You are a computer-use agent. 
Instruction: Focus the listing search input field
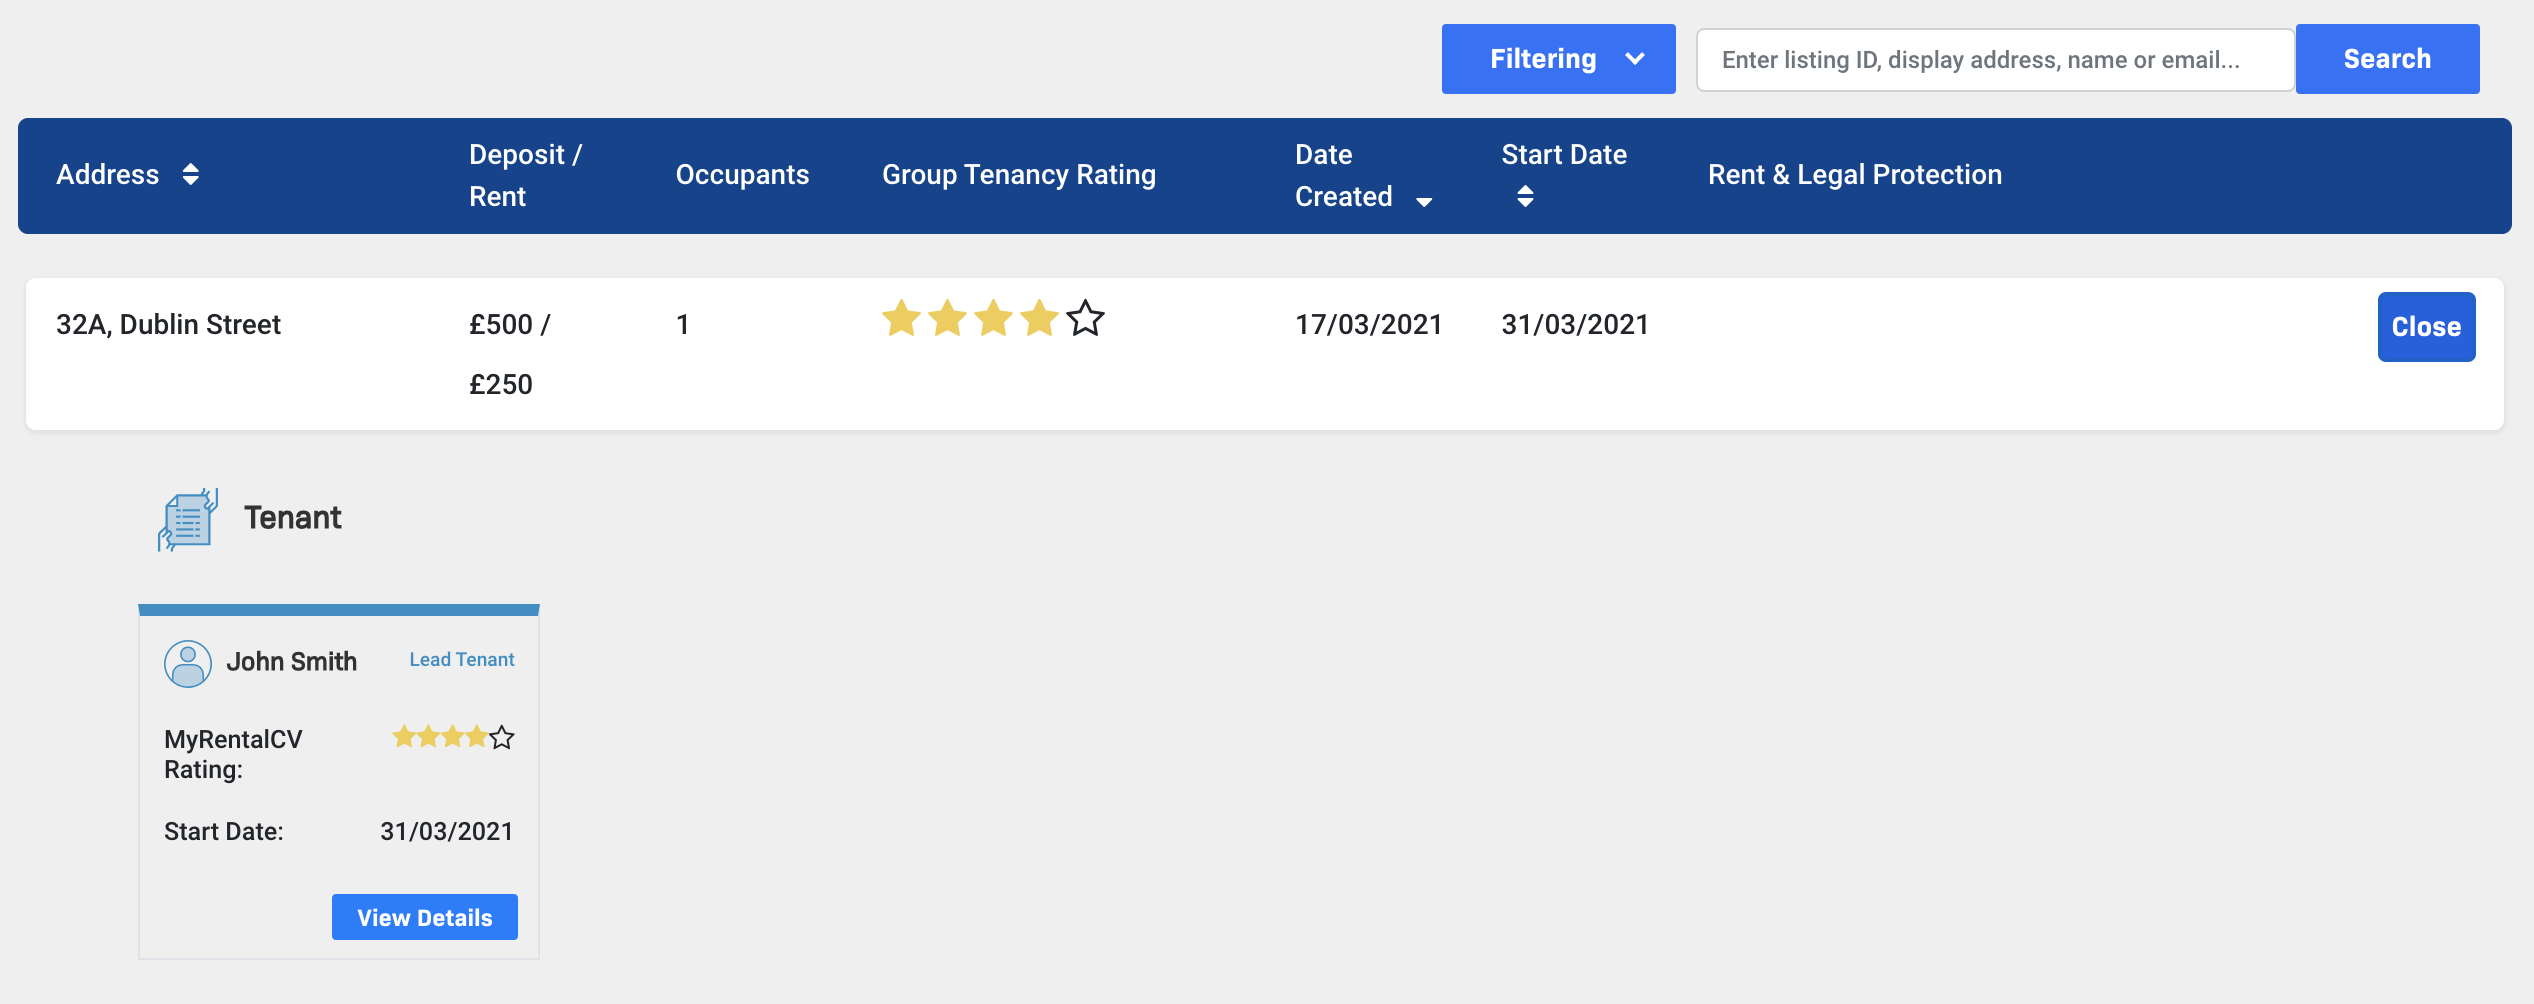click(1994, 60)
